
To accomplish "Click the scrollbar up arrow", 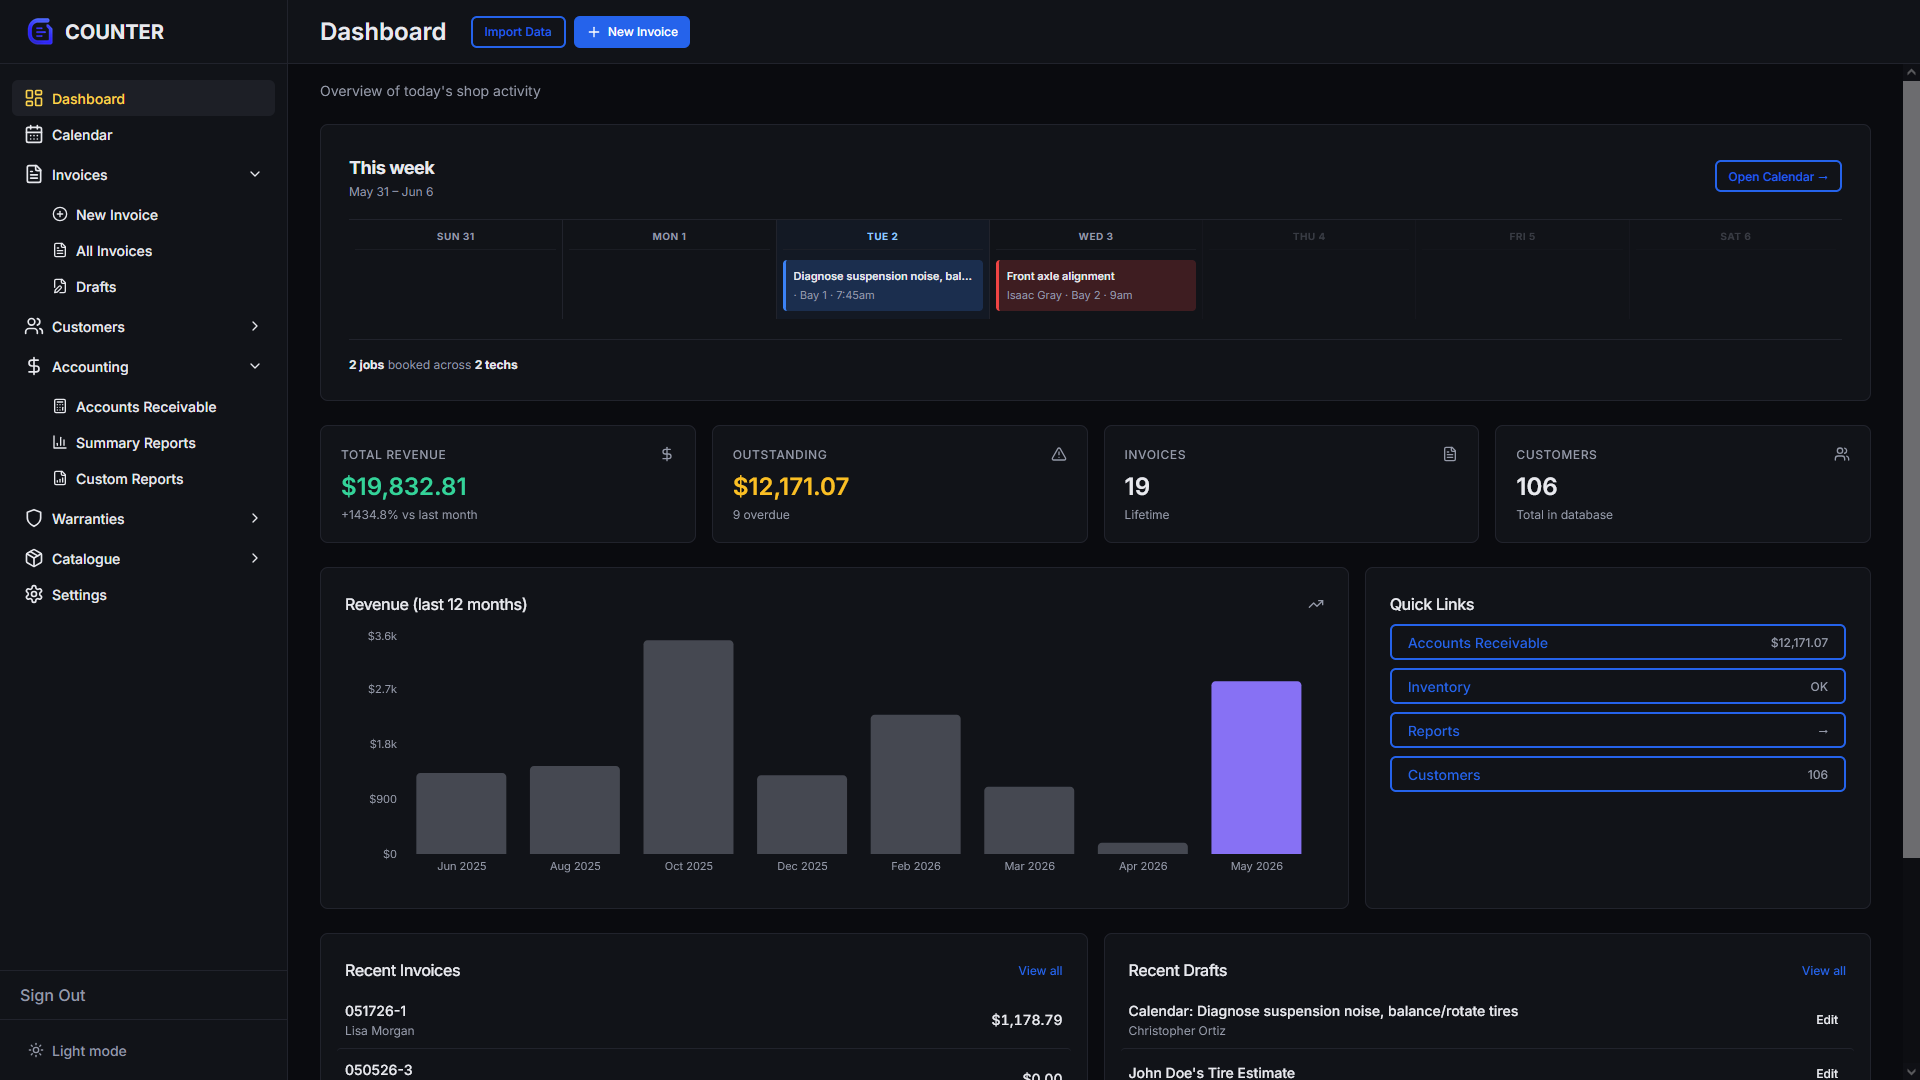I will pyautogui.click(x=1910, y=72).
